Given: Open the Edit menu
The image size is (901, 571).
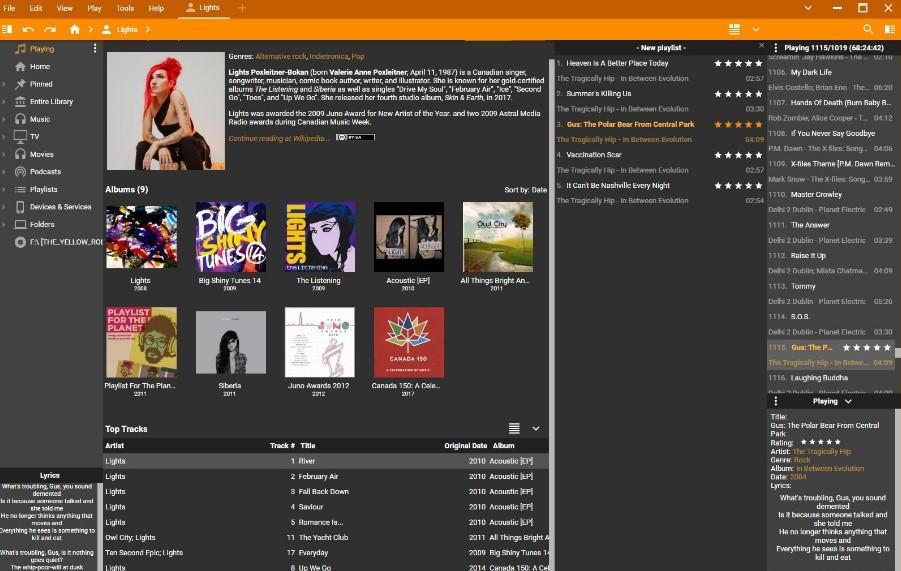Looking at the screenshot, I should [36, 8].
